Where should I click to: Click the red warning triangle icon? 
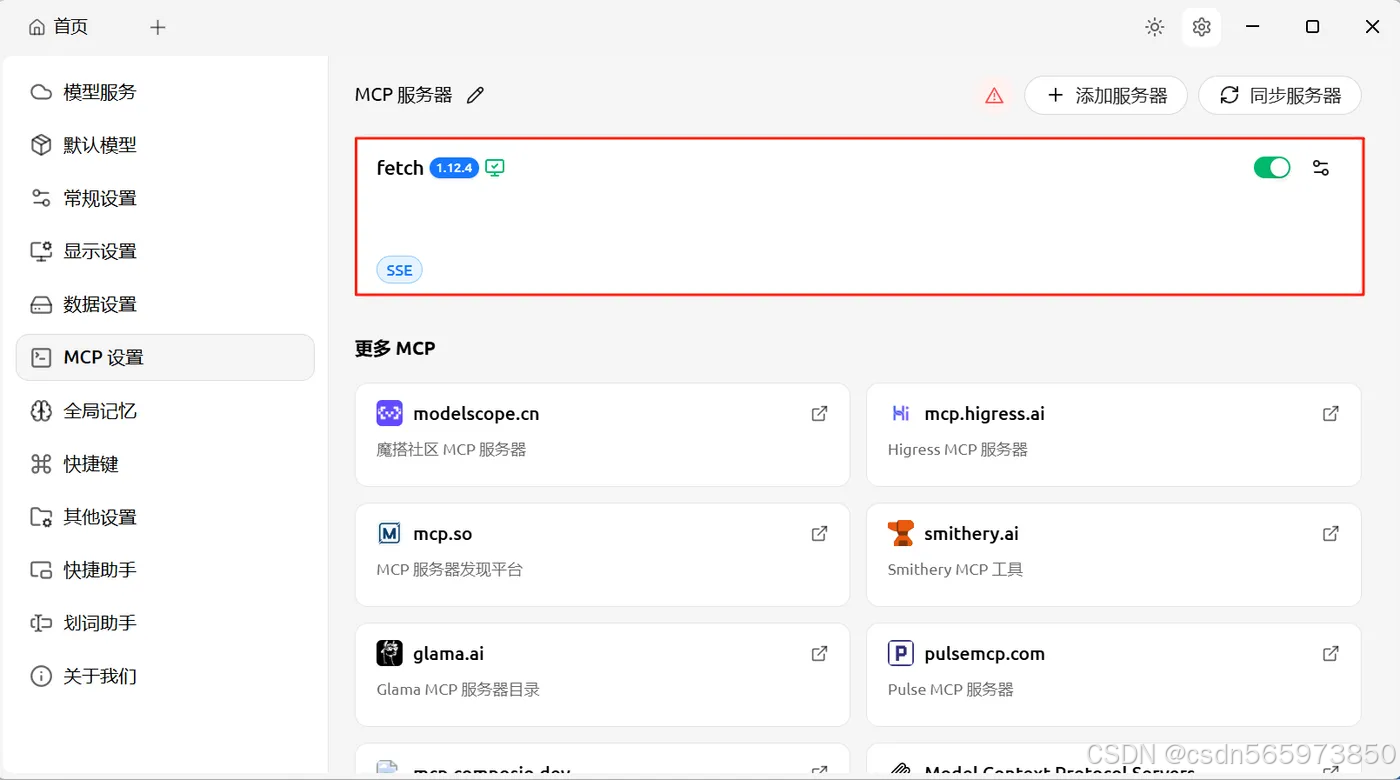click(x=994, y=96)
